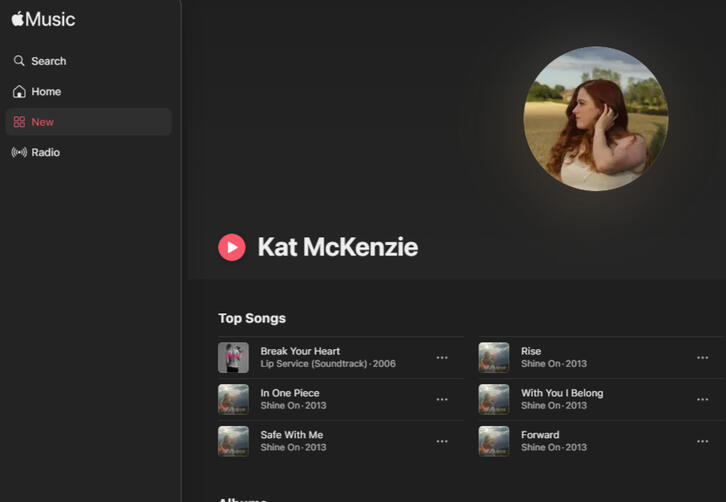This screenshot has width=726, height=502.
Task: Open Shine On album under Rise
Action: pyautogui.click(x=540, y=364)
